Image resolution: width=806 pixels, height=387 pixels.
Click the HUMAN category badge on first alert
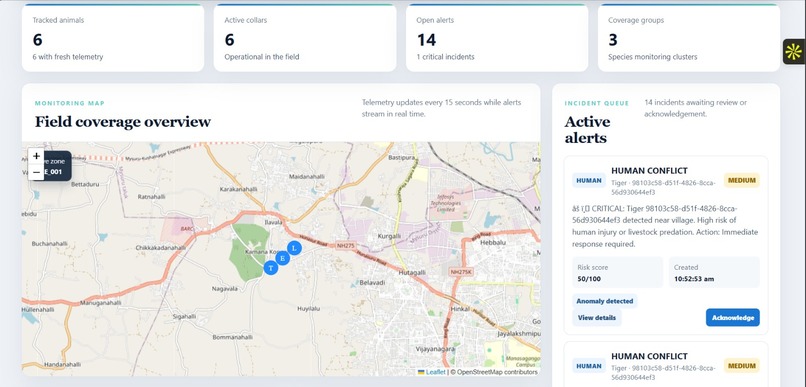pos(589,180)
